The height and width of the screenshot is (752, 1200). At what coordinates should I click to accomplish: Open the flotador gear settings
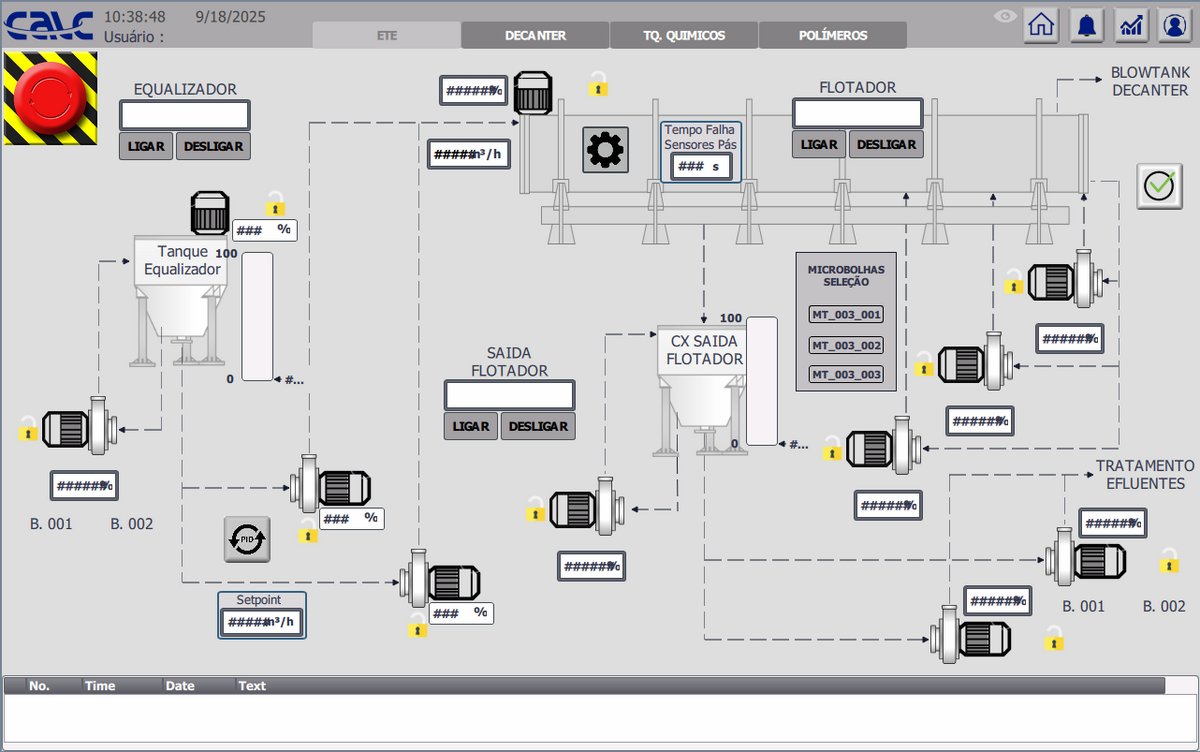(605, 150)
